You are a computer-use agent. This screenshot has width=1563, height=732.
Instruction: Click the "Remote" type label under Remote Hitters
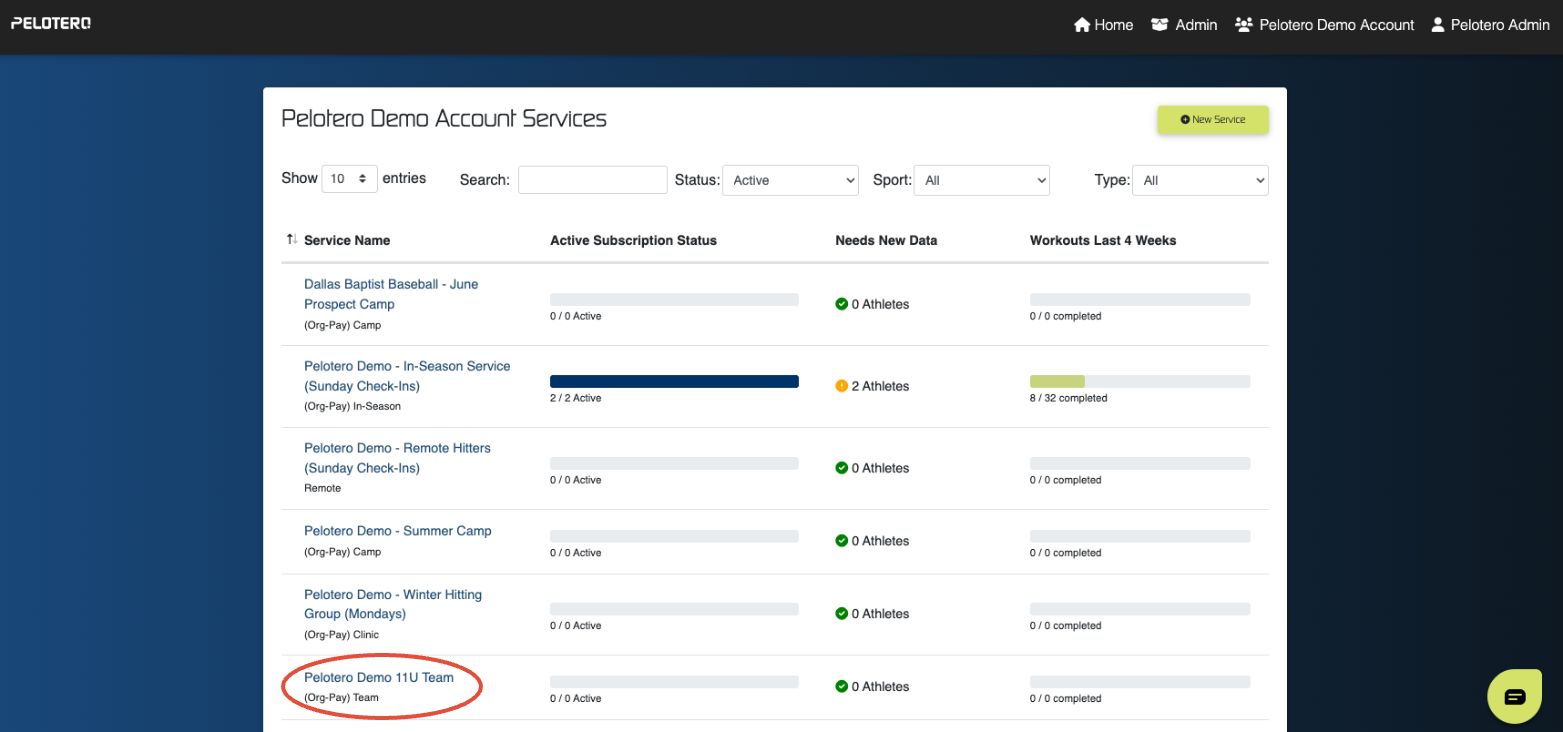[x=322, y=488]
